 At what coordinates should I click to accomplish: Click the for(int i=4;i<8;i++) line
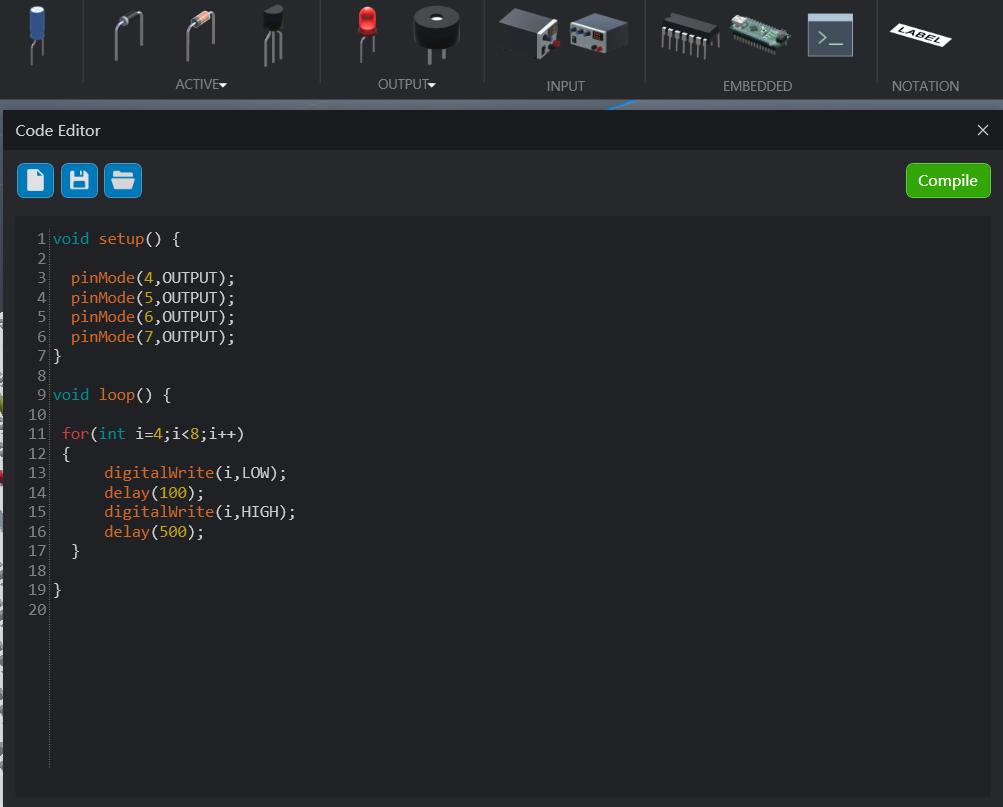153,434
